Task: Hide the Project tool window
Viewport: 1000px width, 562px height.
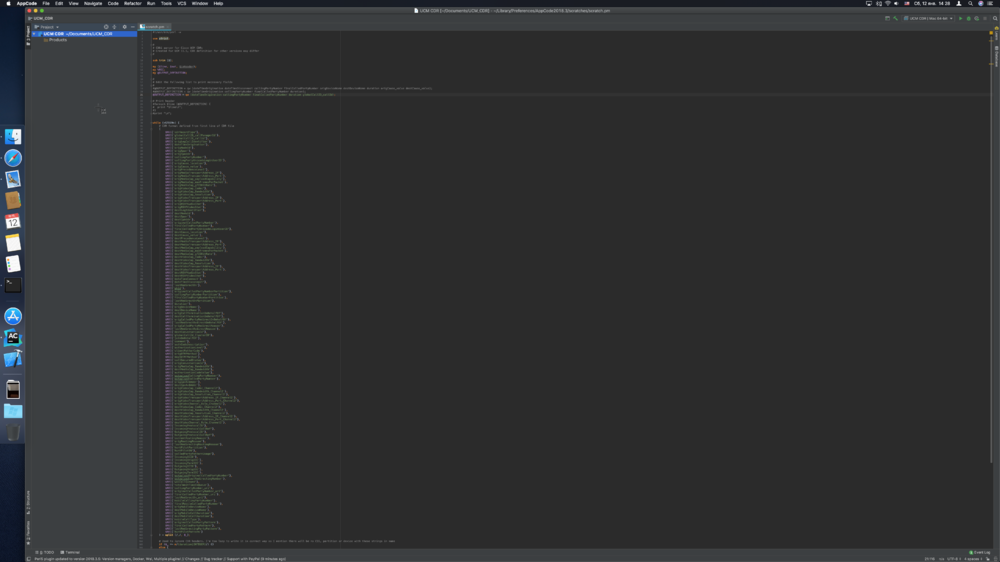Action: pos(132,27)
